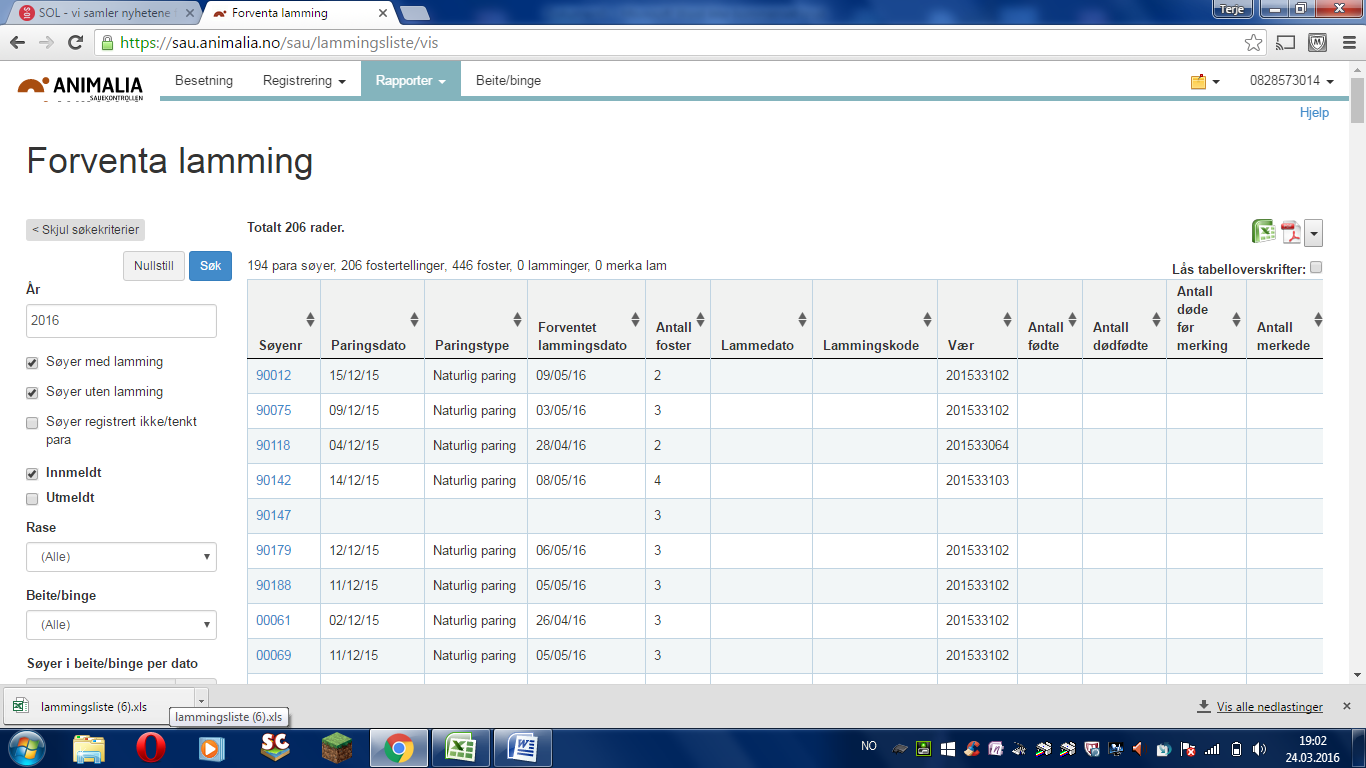Open ewe 00061 details
The image size is (1366, 768).
coord(273,621)
